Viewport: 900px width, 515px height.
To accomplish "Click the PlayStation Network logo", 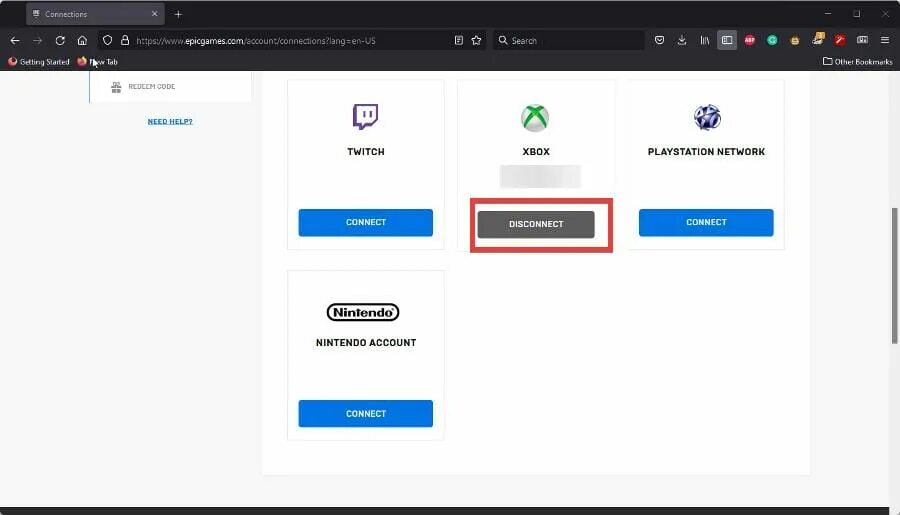I will (707, 118).
